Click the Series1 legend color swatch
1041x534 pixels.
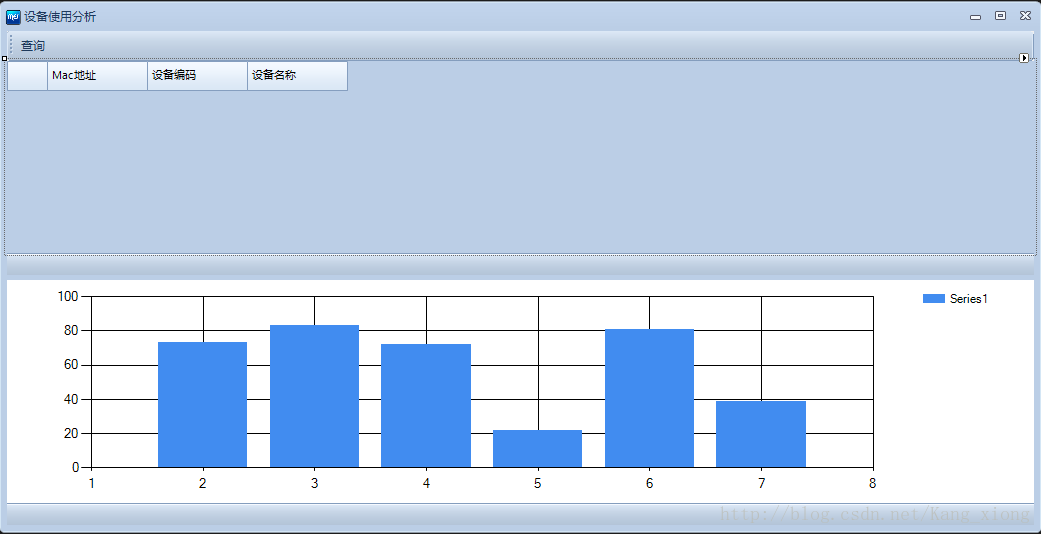pos(933,299)
